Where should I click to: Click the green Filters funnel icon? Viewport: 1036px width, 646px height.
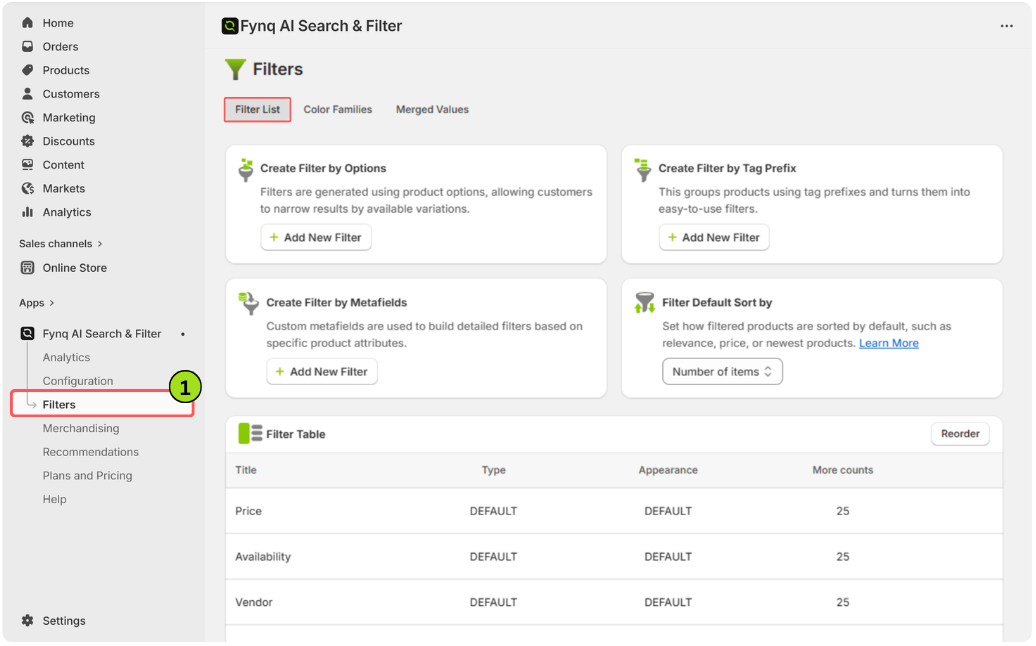pyautogui.click(x=235, y=69)
